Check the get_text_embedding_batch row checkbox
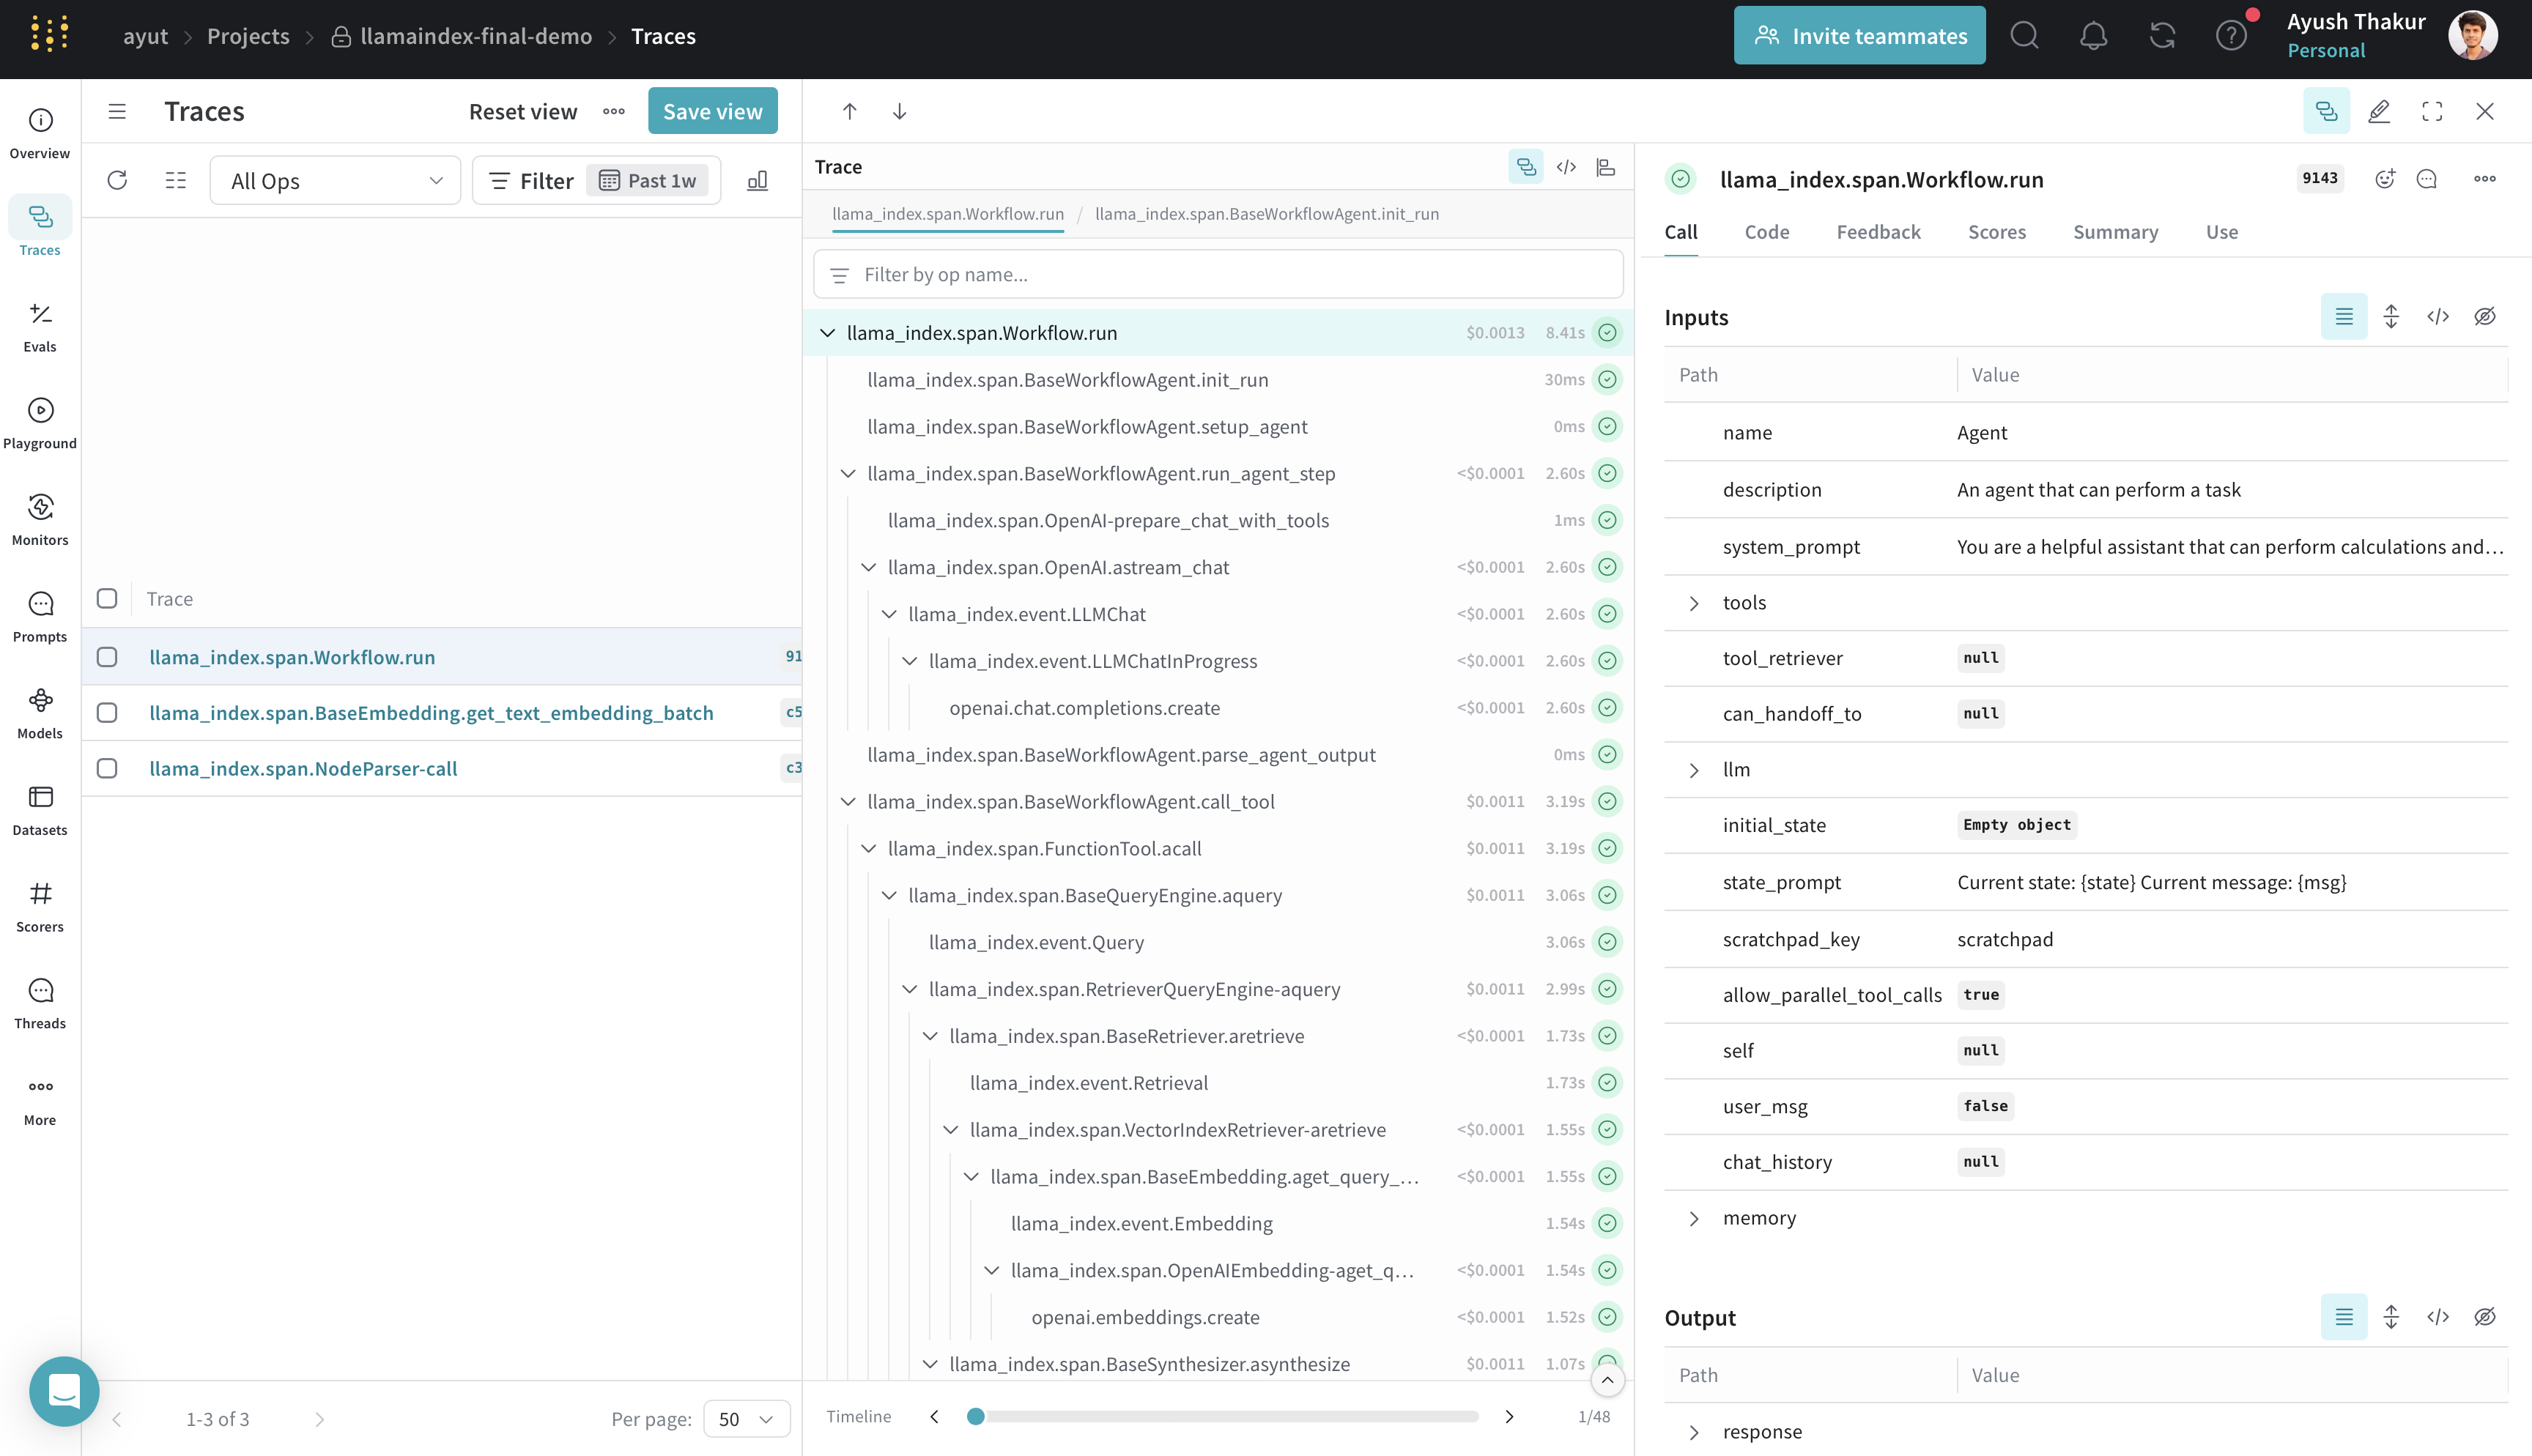2532x1456 pixels. [107, 712]
